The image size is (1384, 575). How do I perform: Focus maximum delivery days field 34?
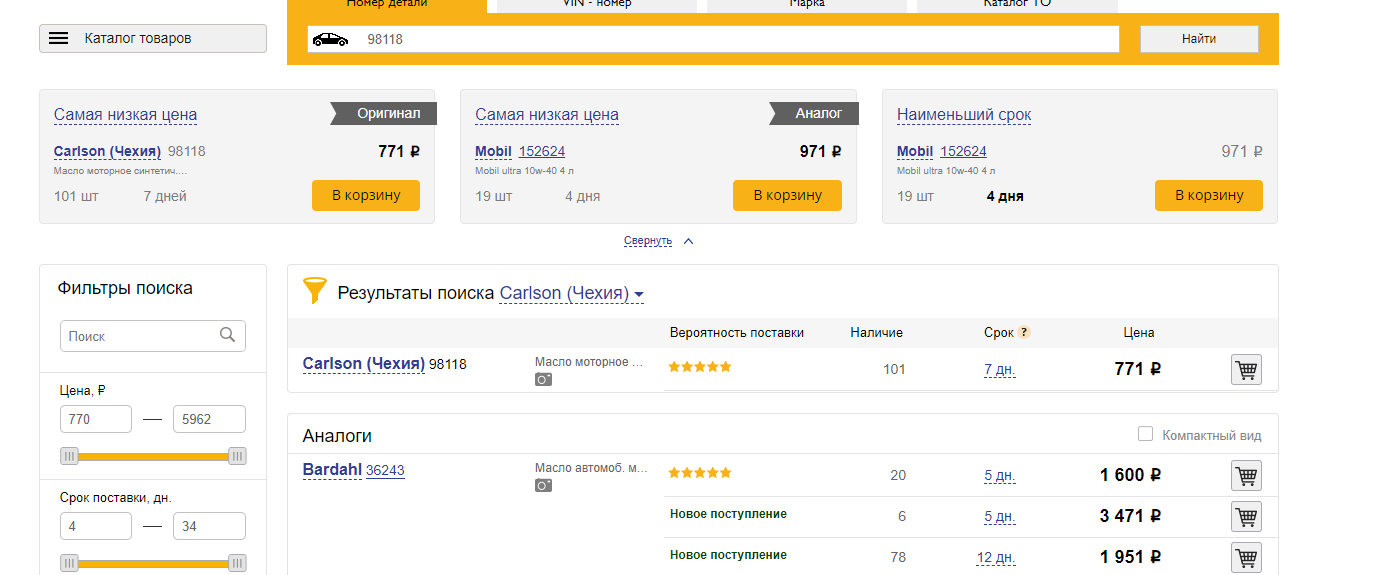[209, 526]
